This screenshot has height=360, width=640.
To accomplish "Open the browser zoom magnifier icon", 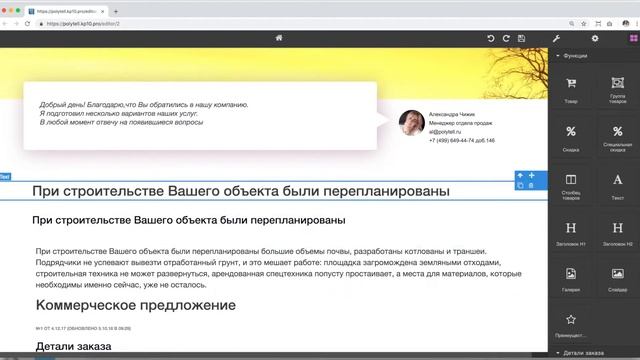I will [572, 24].
